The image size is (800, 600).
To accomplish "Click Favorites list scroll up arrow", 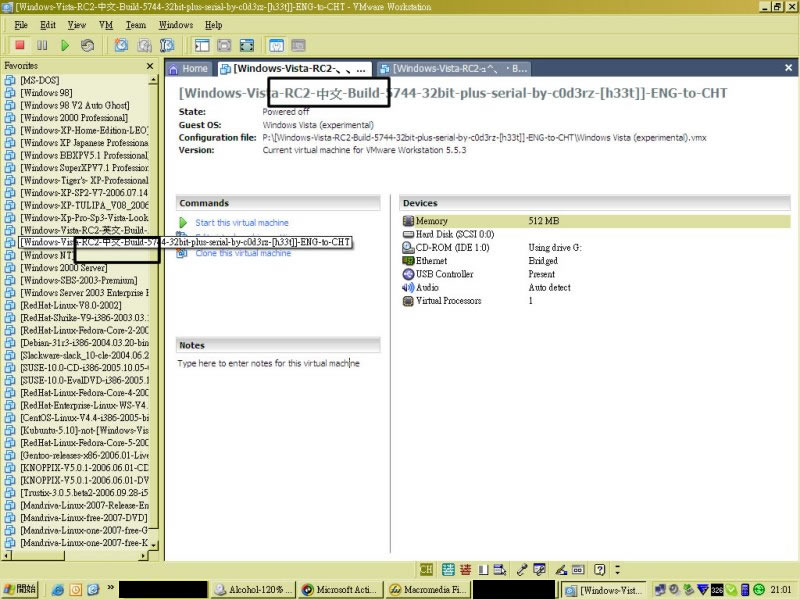I will [154, 80].
